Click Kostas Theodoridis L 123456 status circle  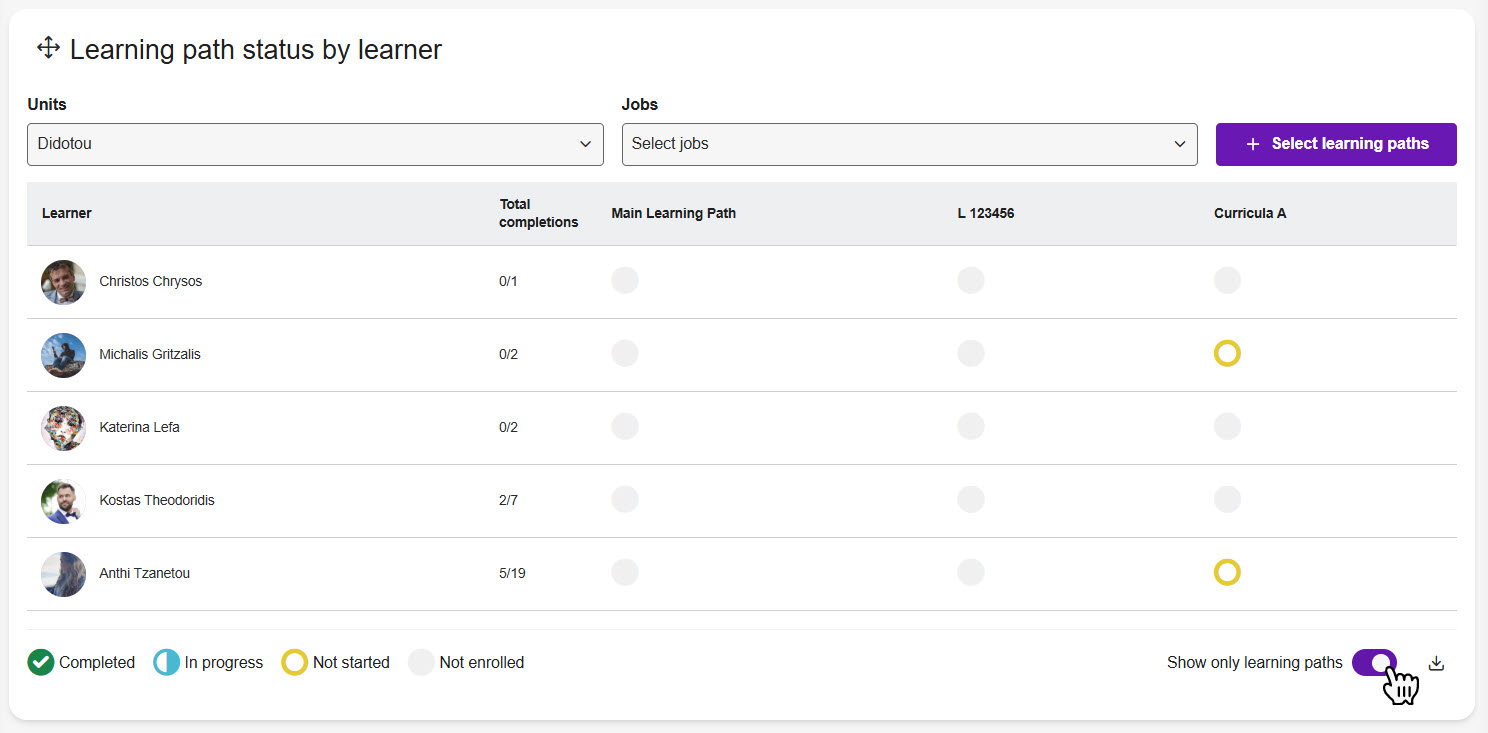(x=971, y=499)
